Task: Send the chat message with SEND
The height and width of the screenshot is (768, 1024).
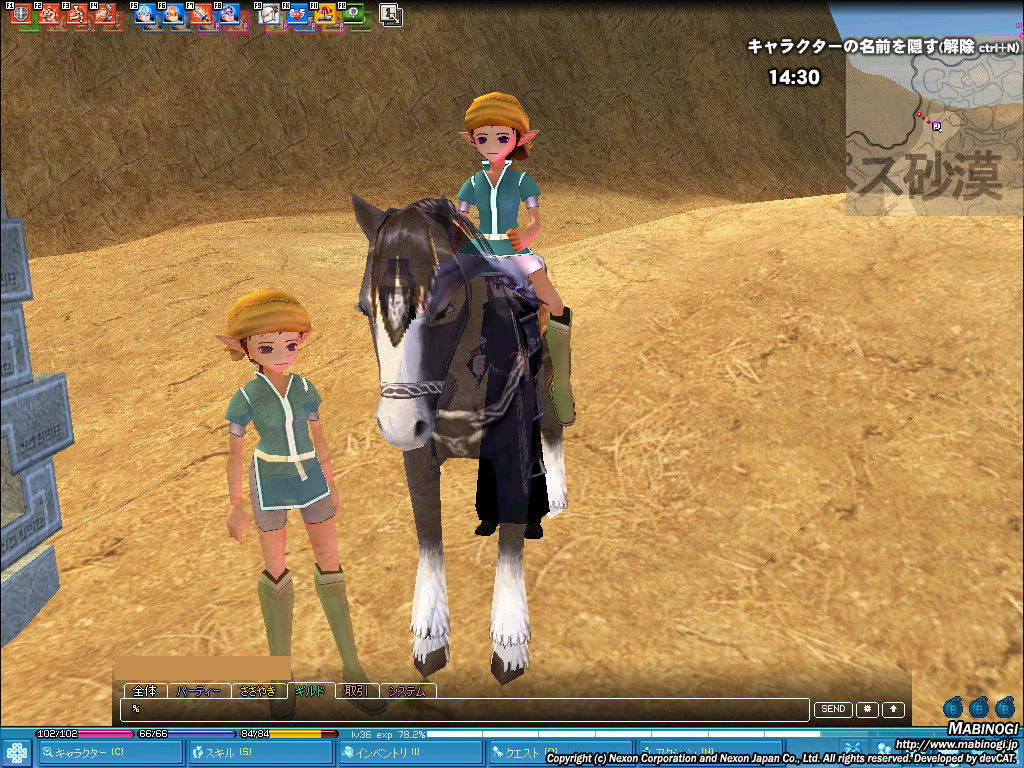Action: [833, 709]
